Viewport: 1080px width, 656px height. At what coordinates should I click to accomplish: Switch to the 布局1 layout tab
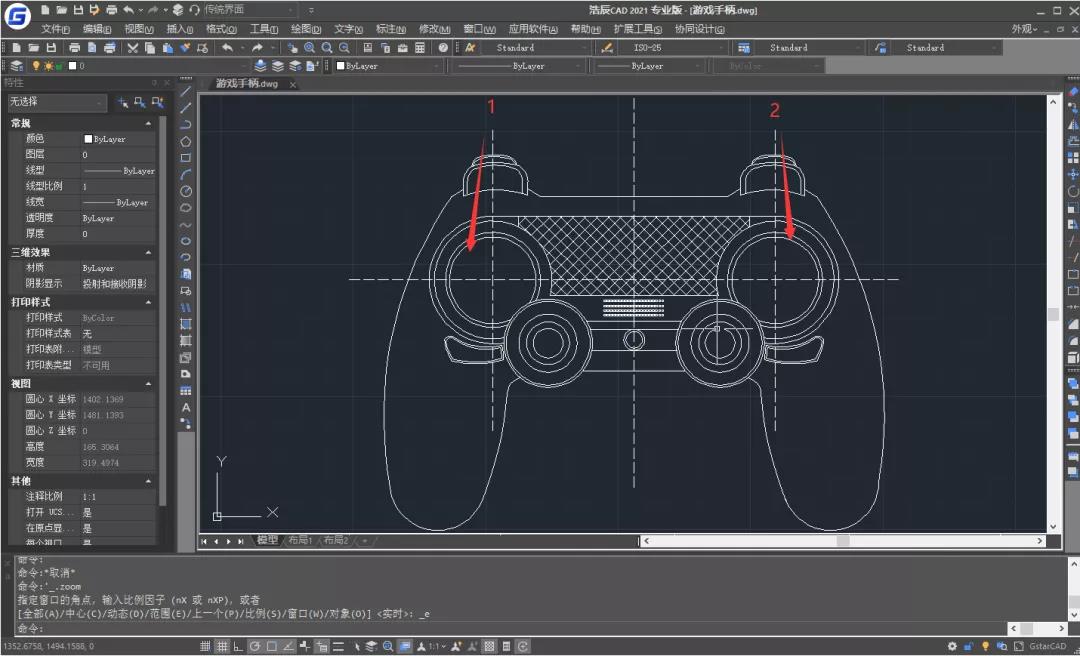pos(299,540)
